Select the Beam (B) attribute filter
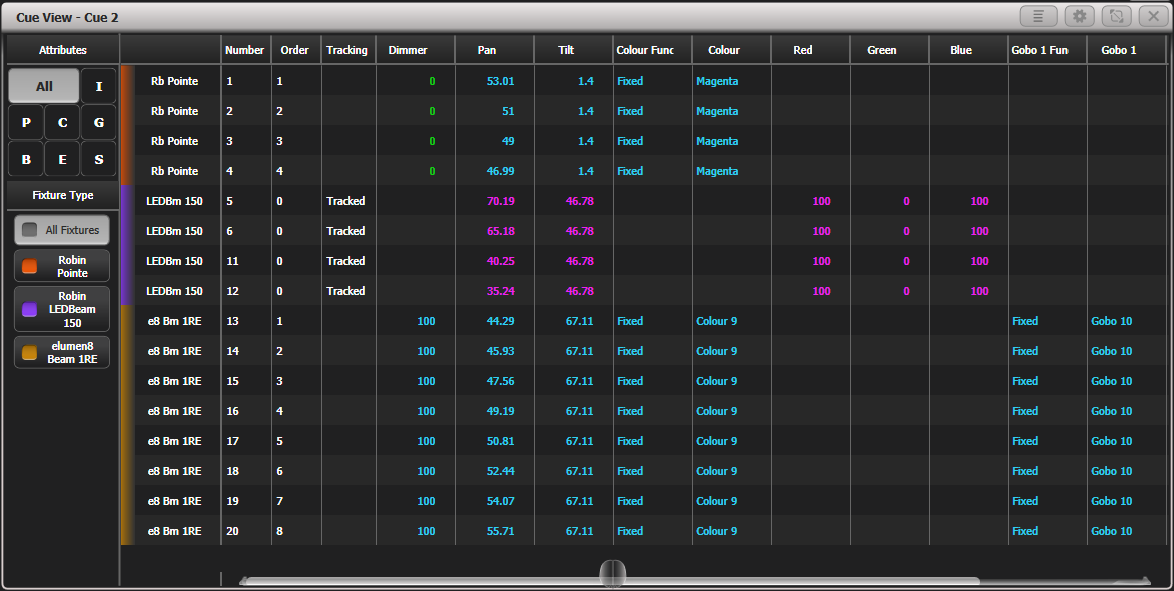 click(26, 159)
